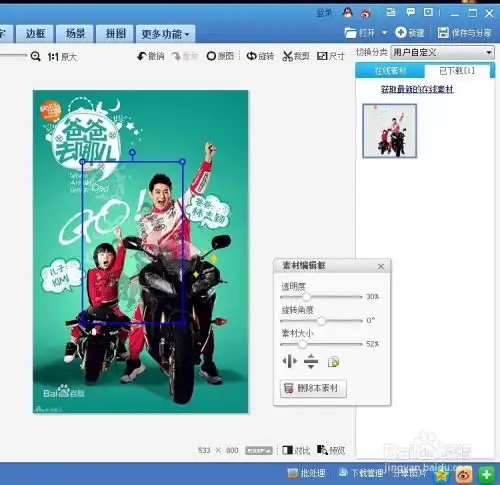Open 预览 preview
The height and width of the screenshot is (485, 500).
click(x=331, y=450)
